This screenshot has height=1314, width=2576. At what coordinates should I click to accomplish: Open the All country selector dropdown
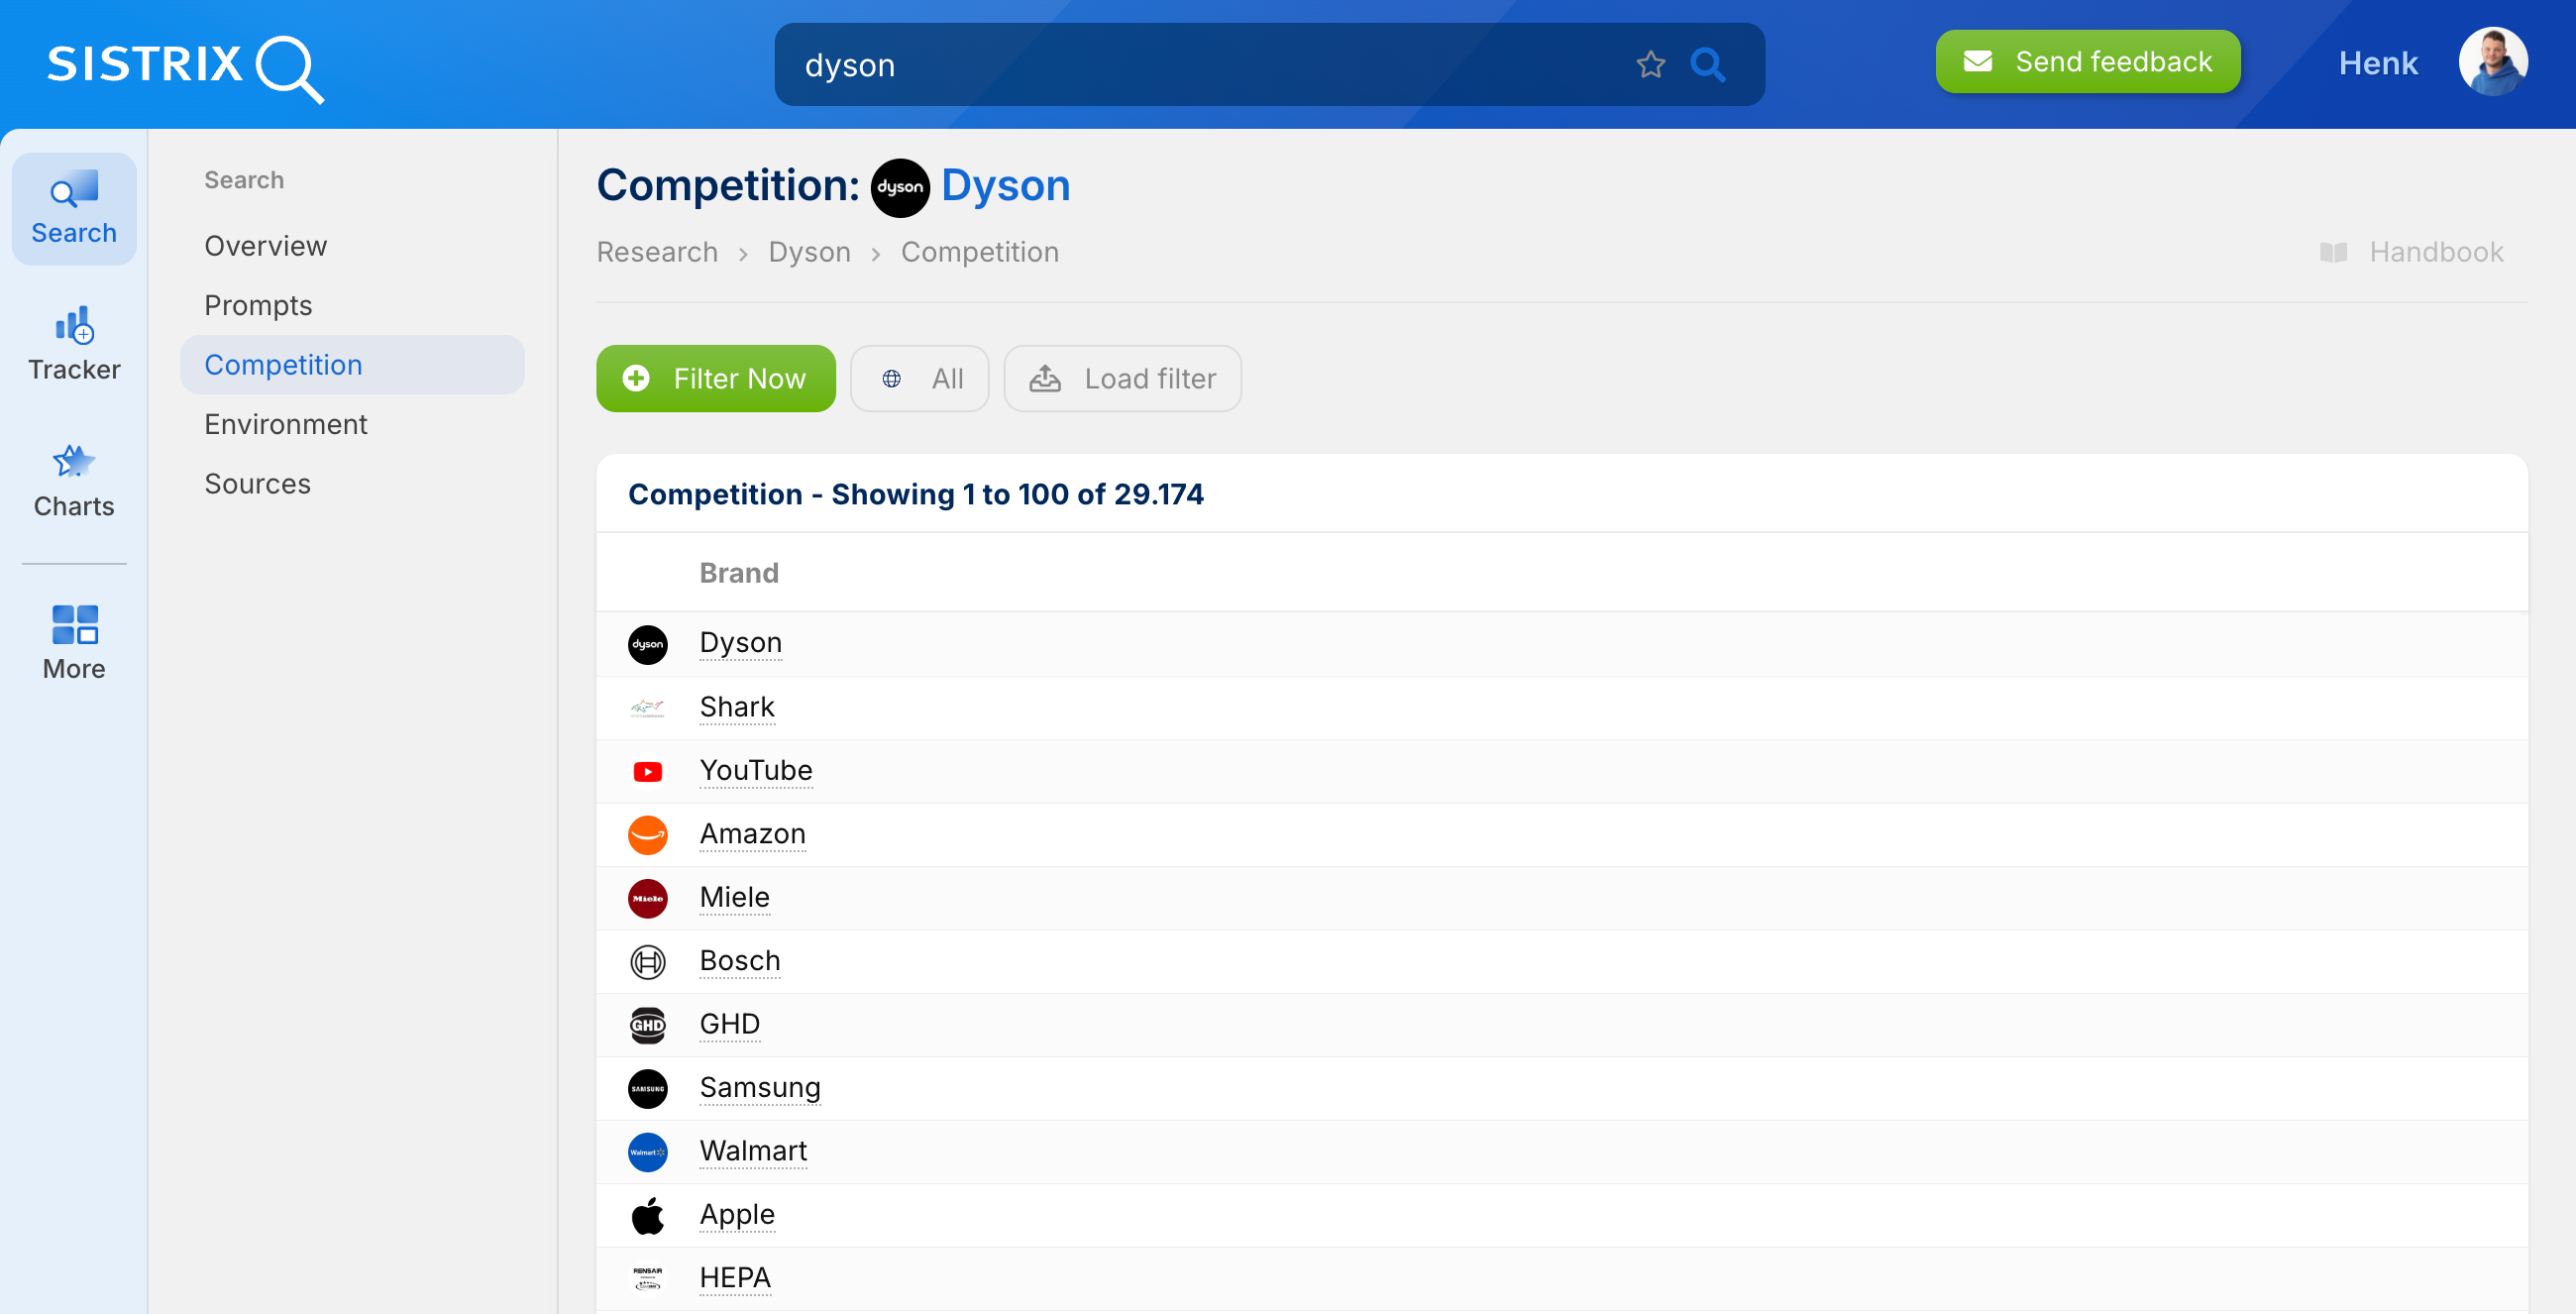click(919, 379)
